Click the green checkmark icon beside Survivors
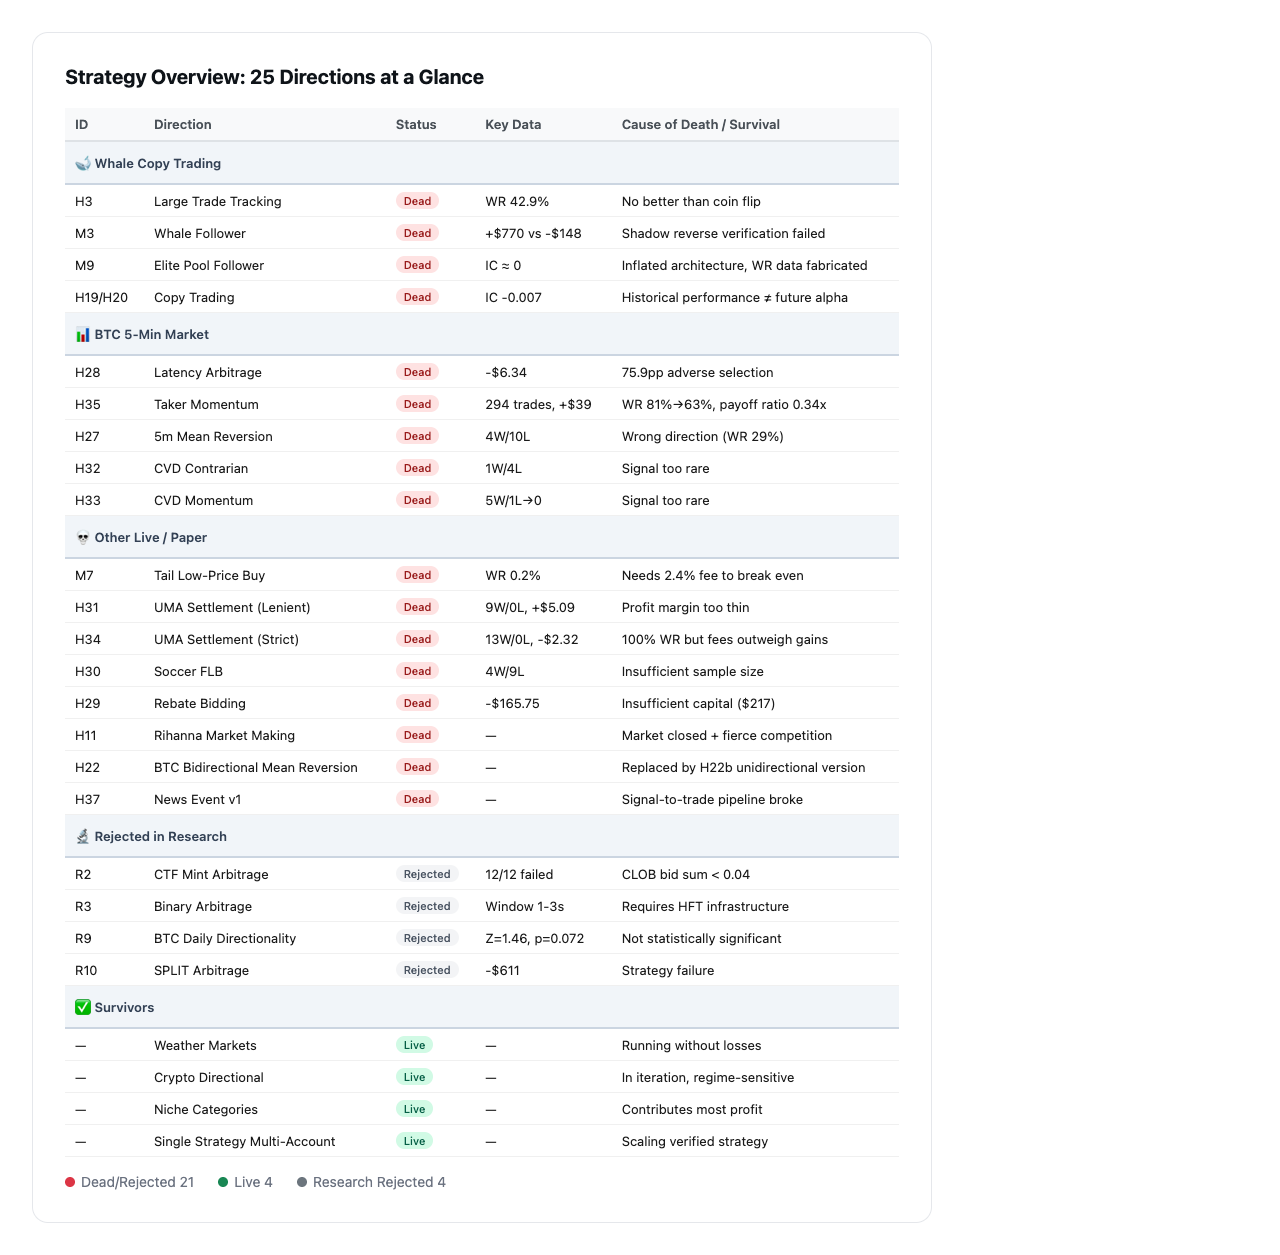The width and height of the screenshot is (1280, 1255). [x=83, y=1007]
